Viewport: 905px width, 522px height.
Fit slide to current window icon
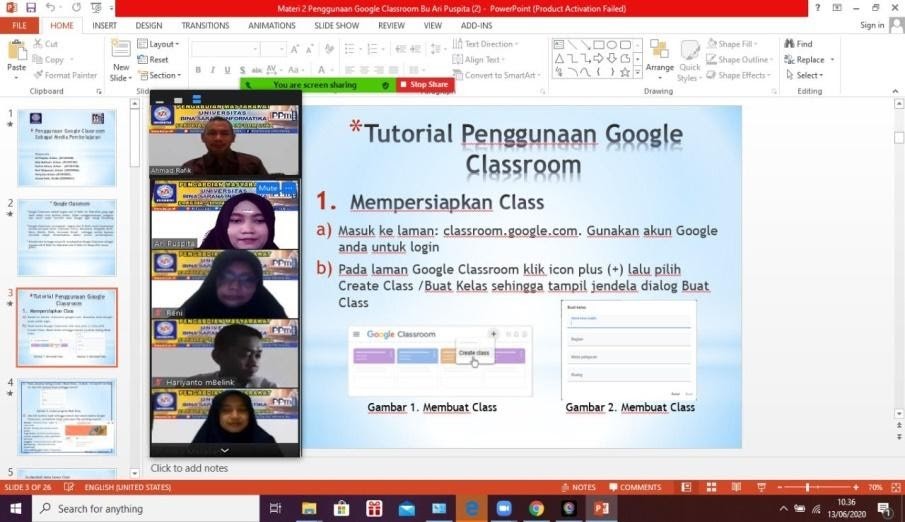coord(896,487)
